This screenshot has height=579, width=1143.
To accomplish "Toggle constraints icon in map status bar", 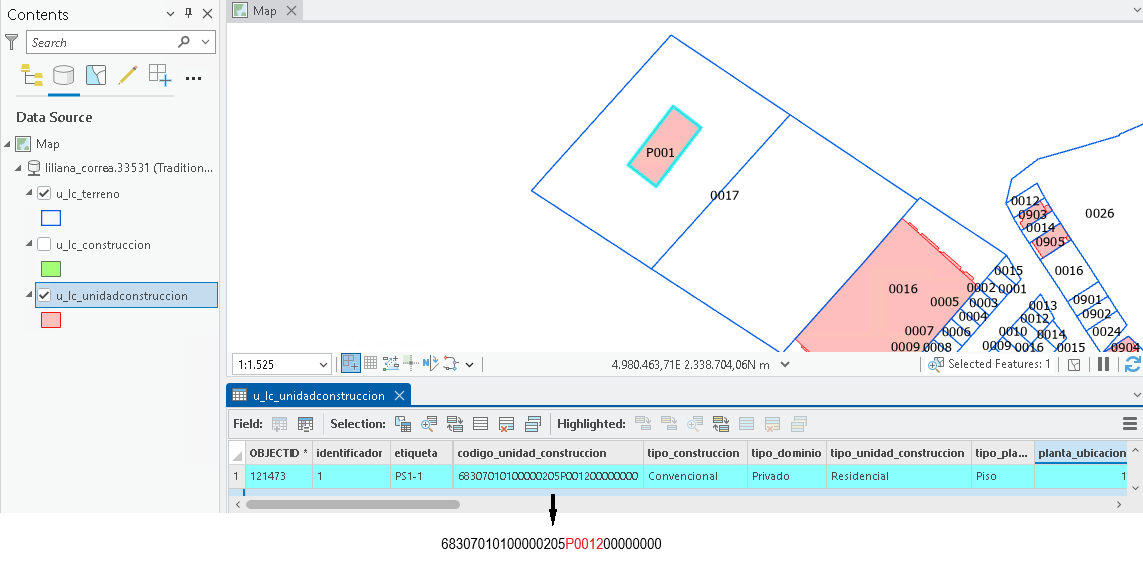I will click(x=390, y=363).
